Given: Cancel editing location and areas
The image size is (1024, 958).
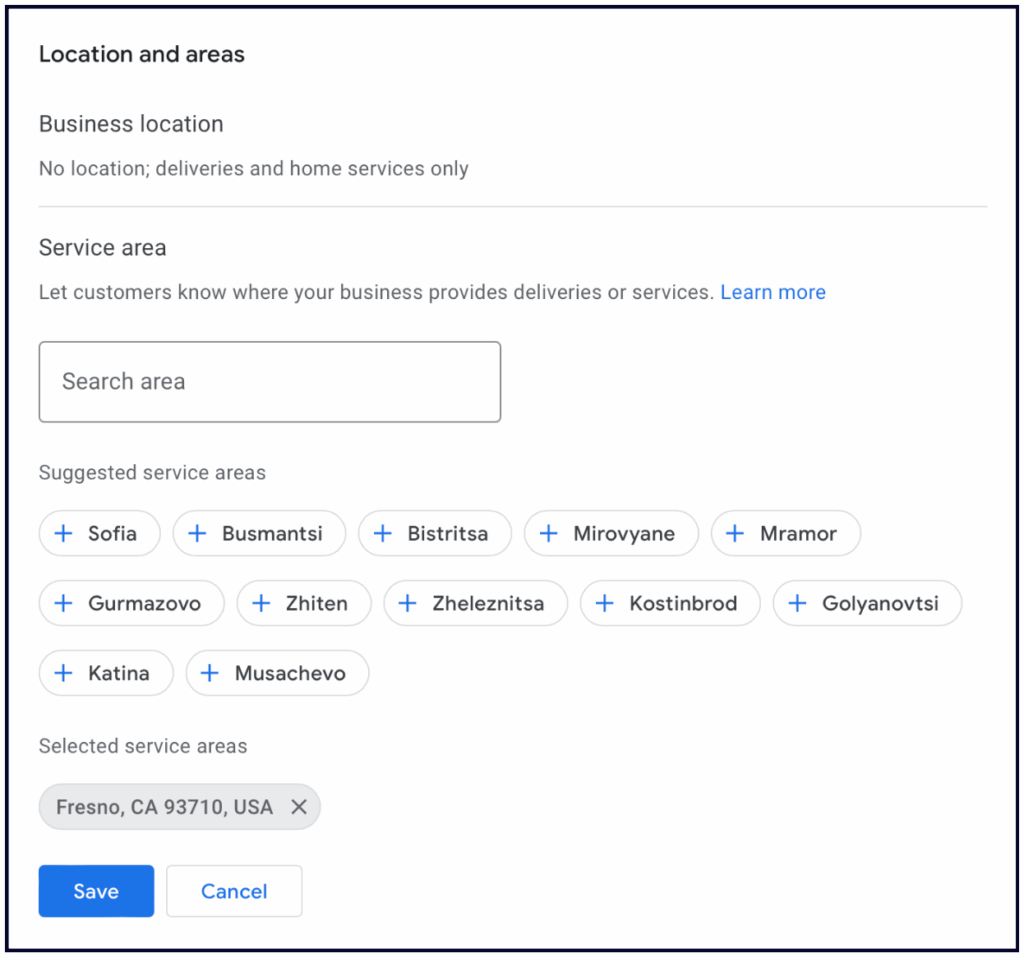Looking at the screenshot, I should pos(234,891).
